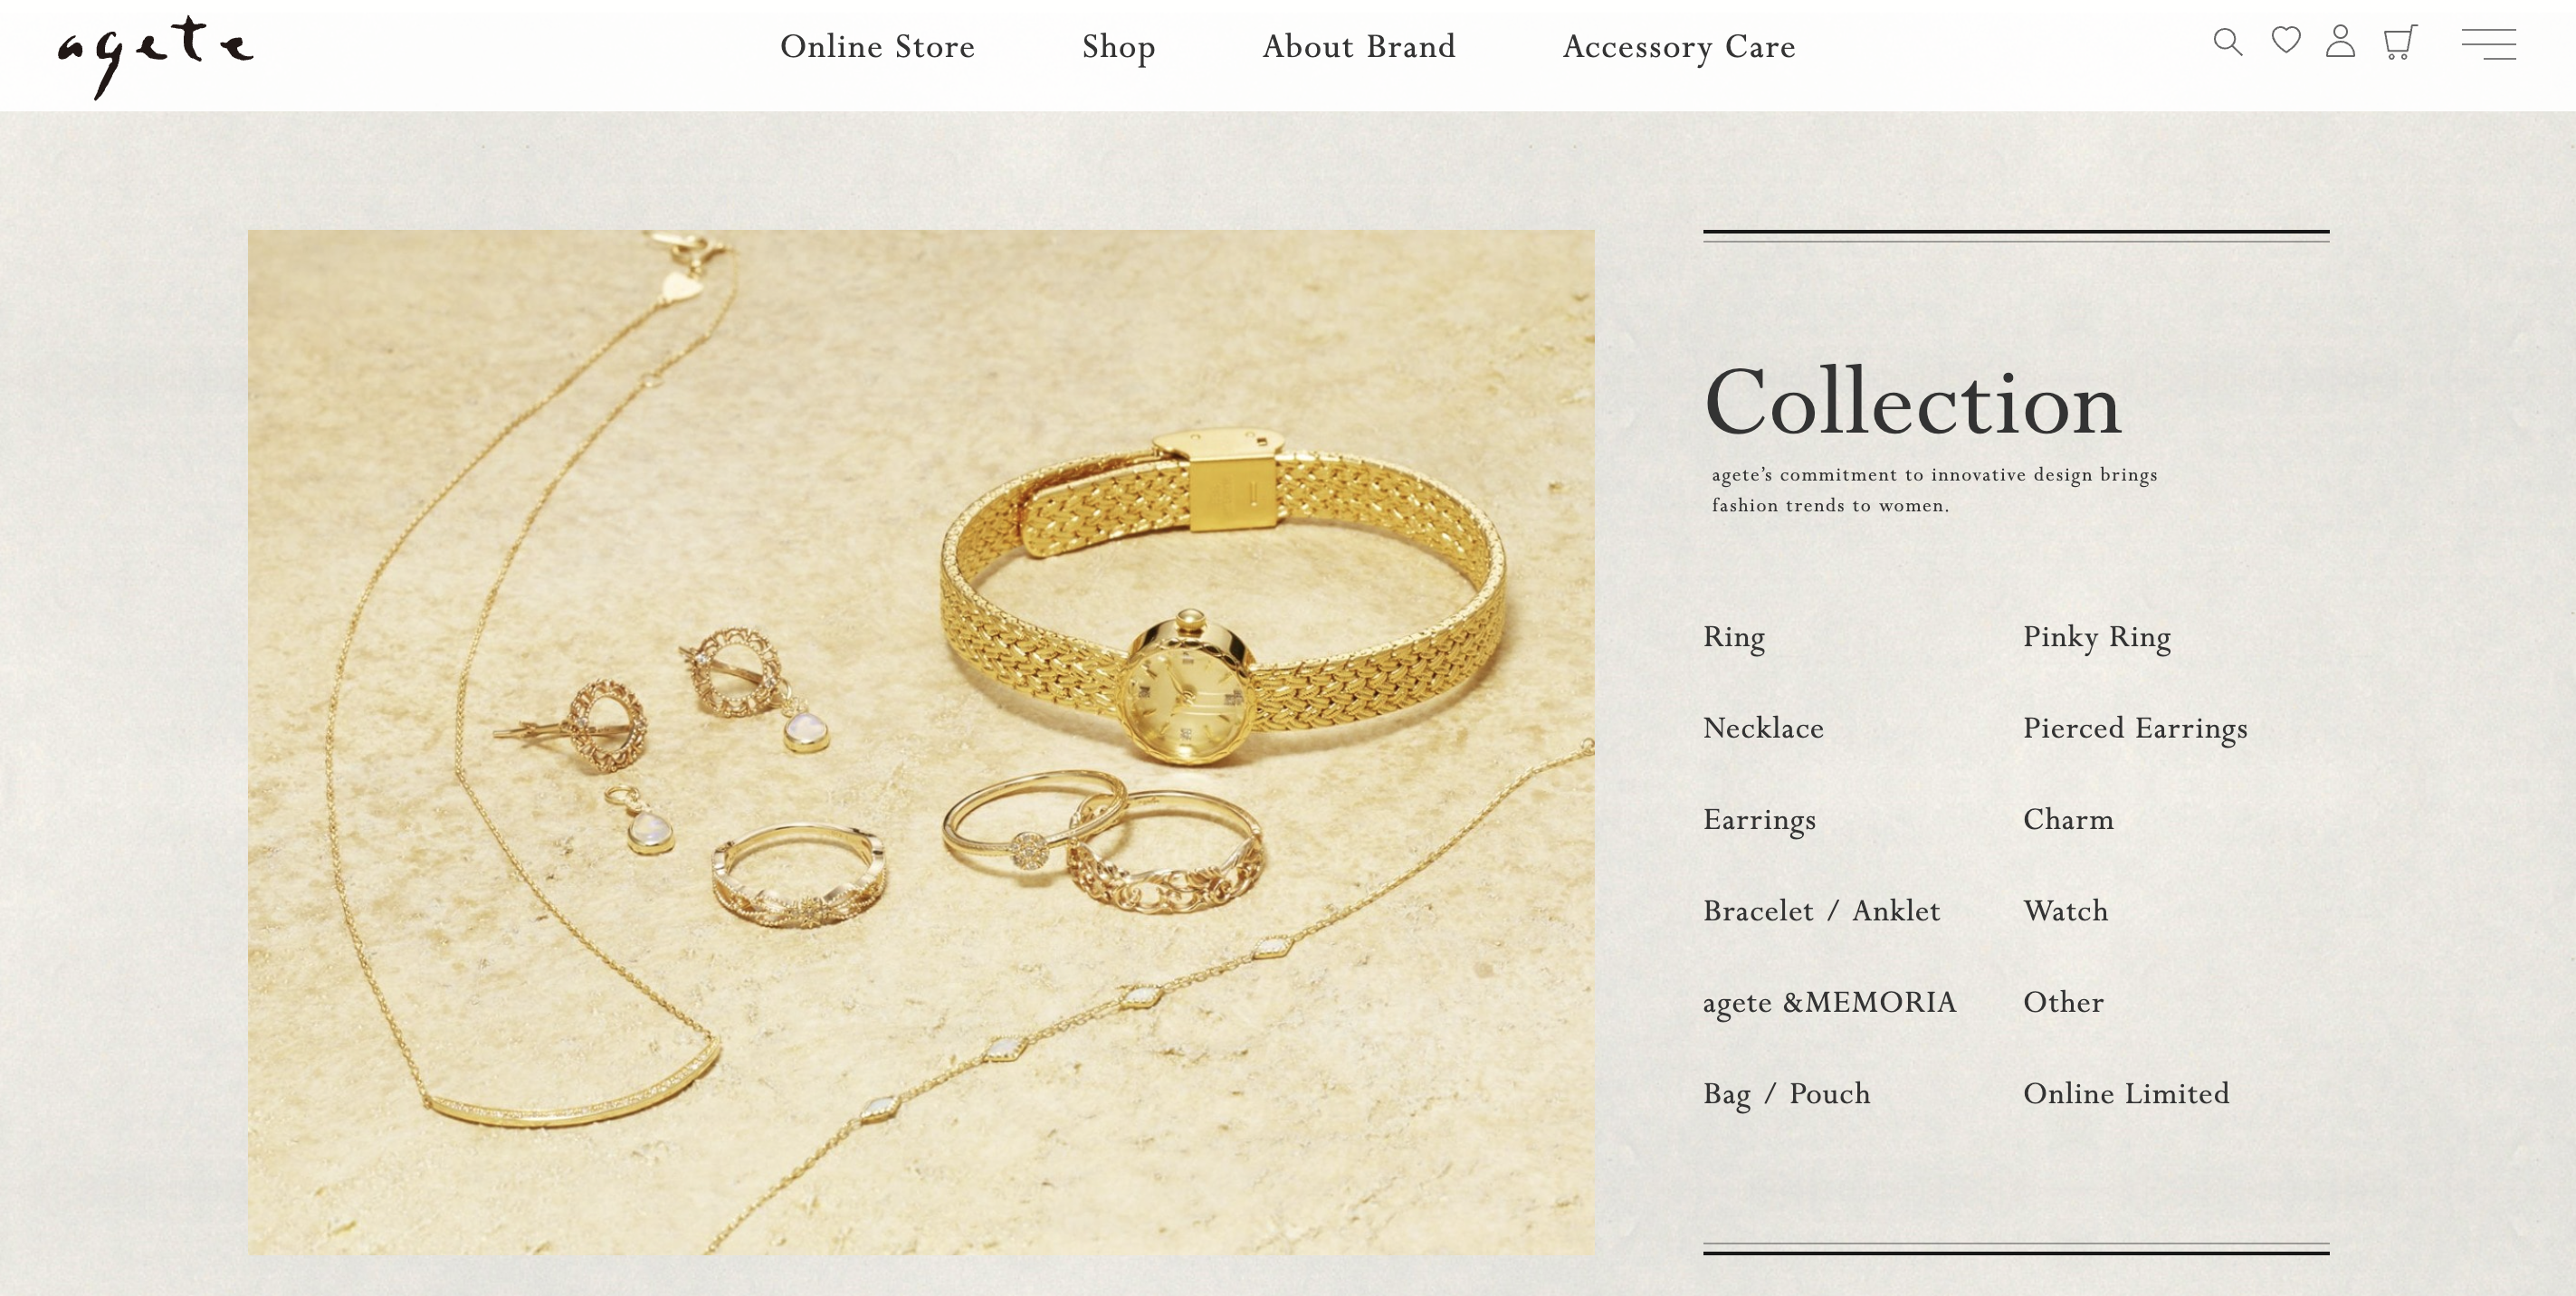Screen dimensions: 2576x1296
Task: Browse Online Limited items
Action: [2126, 1094]
